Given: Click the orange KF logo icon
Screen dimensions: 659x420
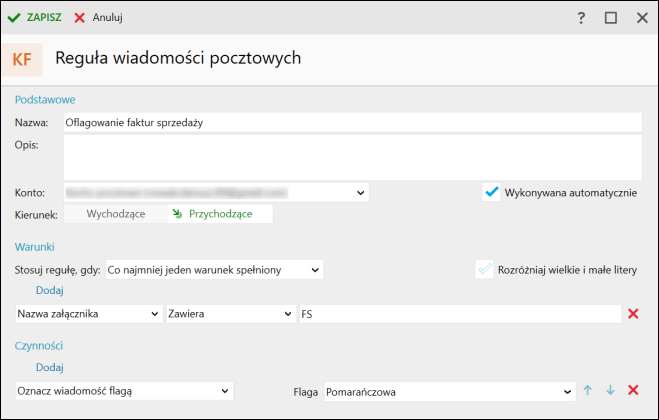Looking at the screenshot, I should (21, 59).
